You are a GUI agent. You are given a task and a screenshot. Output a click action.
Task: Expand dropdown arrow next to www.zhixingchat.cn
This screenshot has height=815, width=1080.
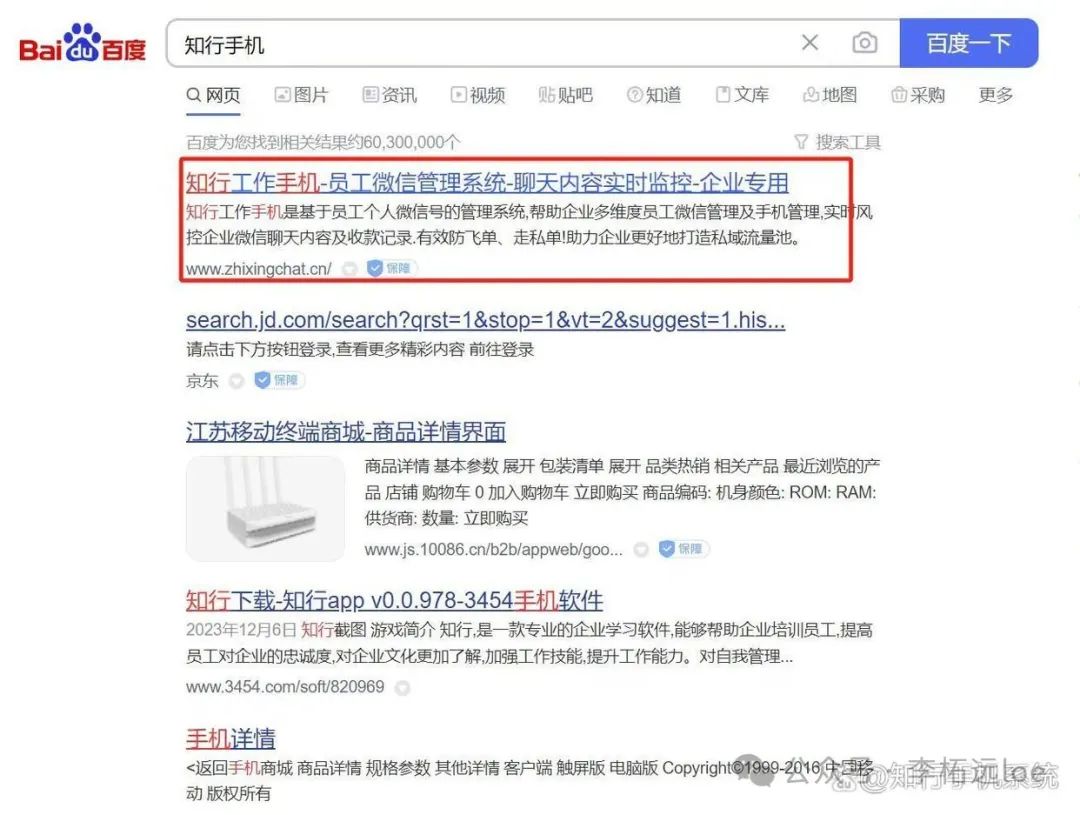[x=349, y=269]
